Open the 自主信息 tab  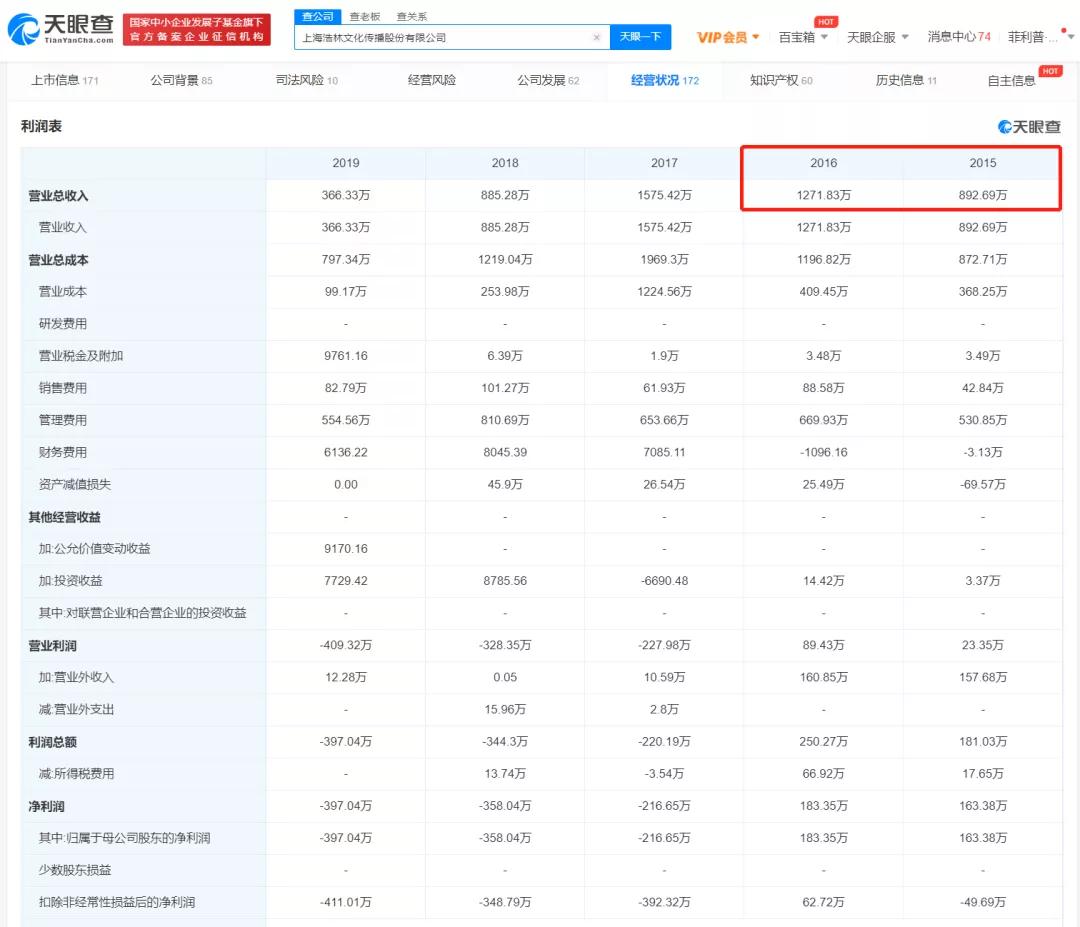(1011, 81)
